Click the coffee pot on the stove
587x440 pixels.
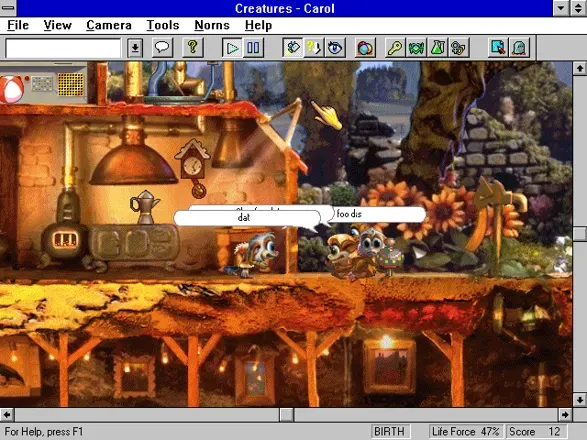pyautogui.click(x=144, y=207)
